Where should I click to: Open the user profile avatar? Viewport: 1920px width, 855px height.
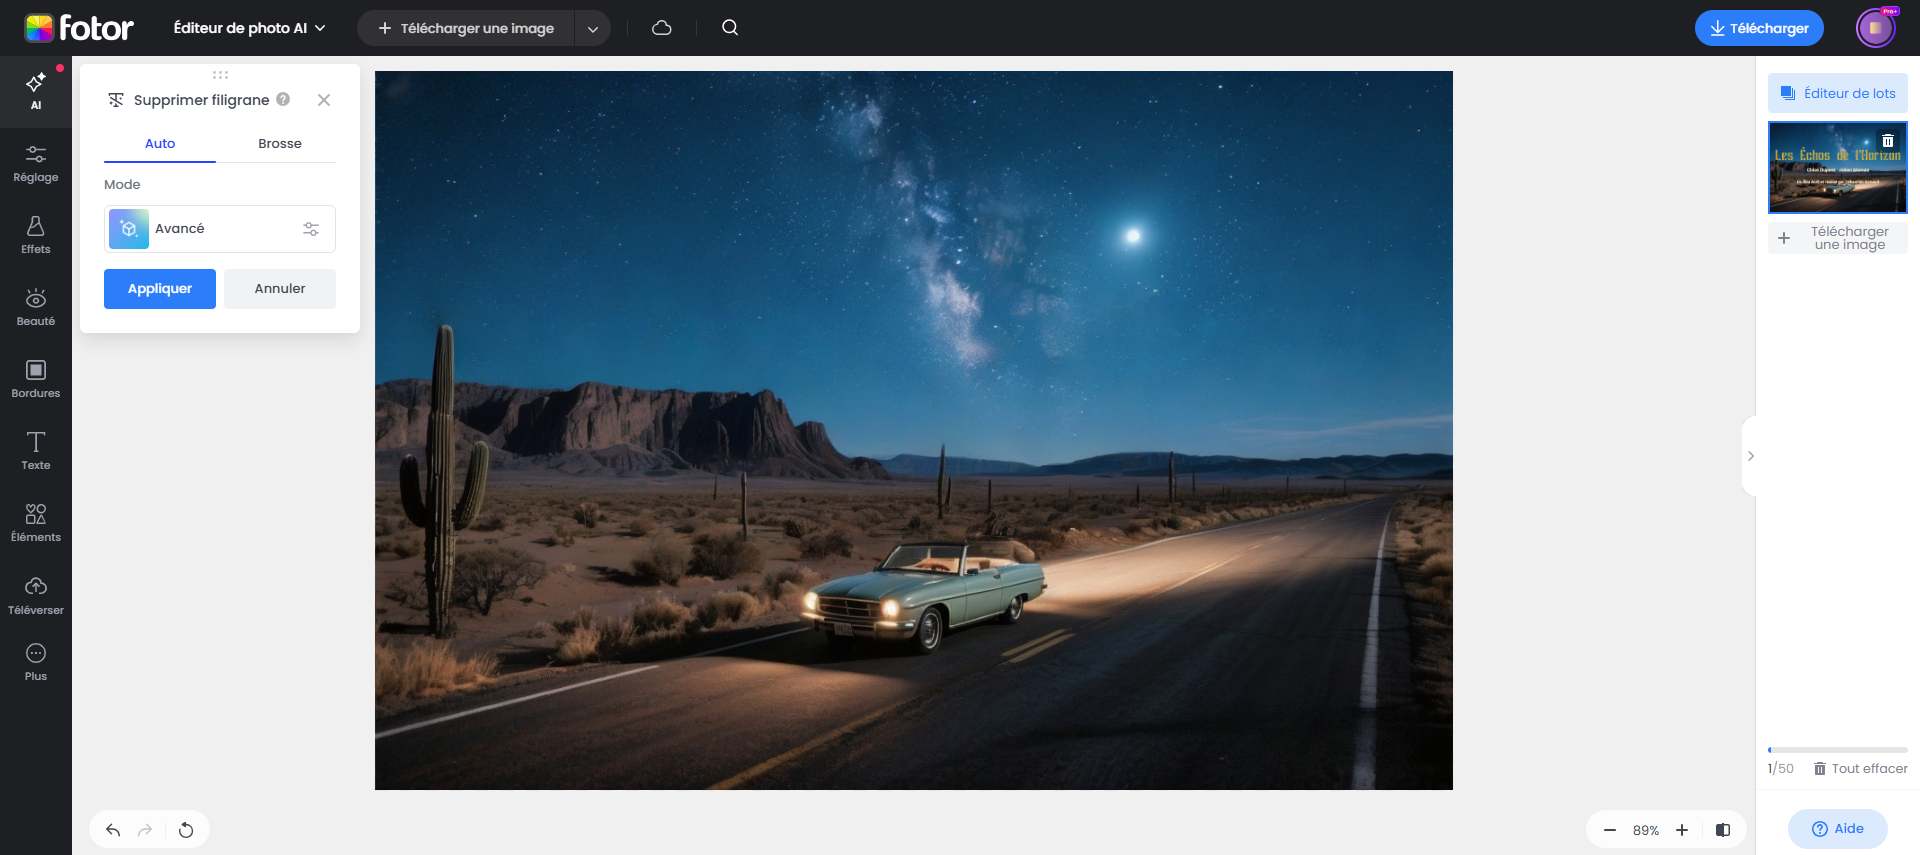[1876, 28]
